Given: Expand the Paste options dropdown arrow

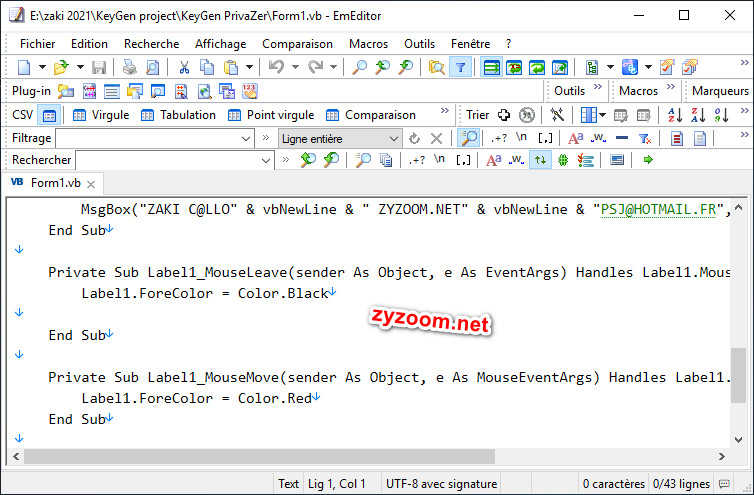Looking at the screenshot, I should click(249, 67).
